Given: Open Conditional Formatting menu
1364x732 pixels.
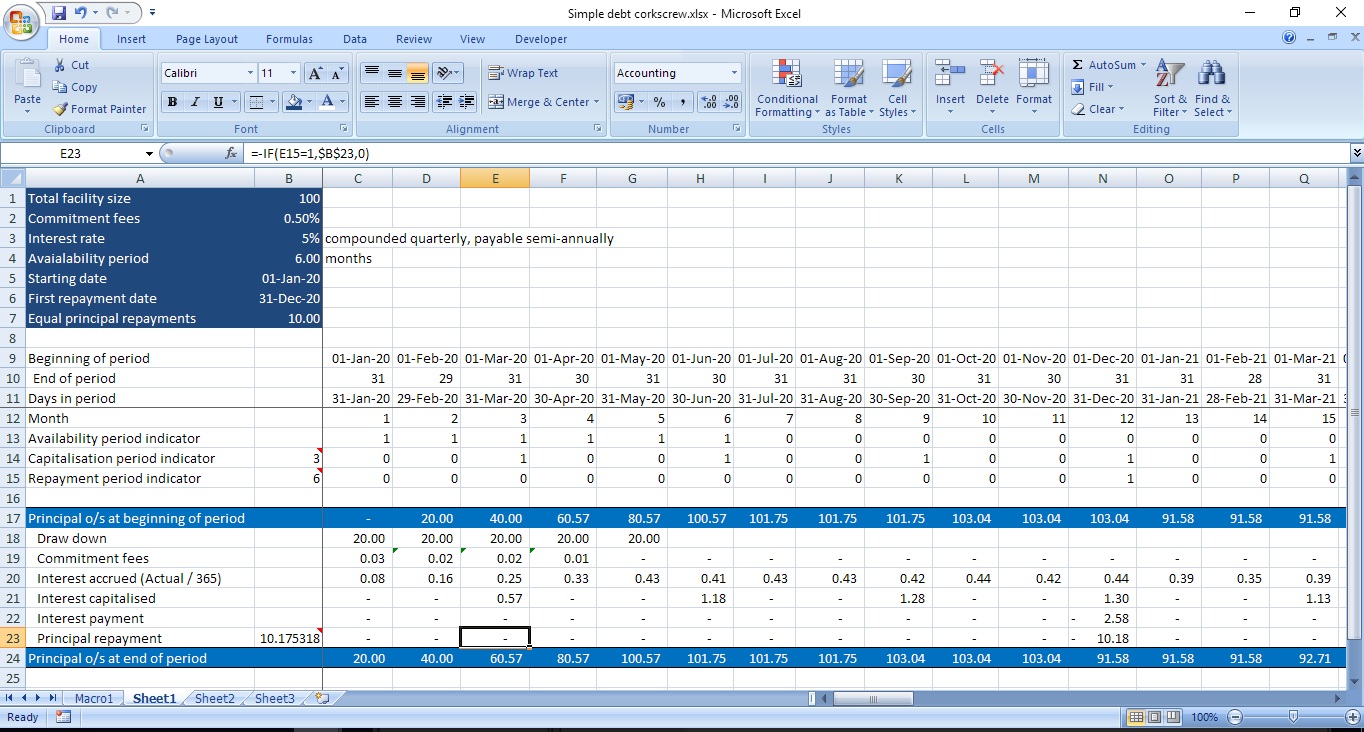Looking at the screenshot, I should click(787, 88).
